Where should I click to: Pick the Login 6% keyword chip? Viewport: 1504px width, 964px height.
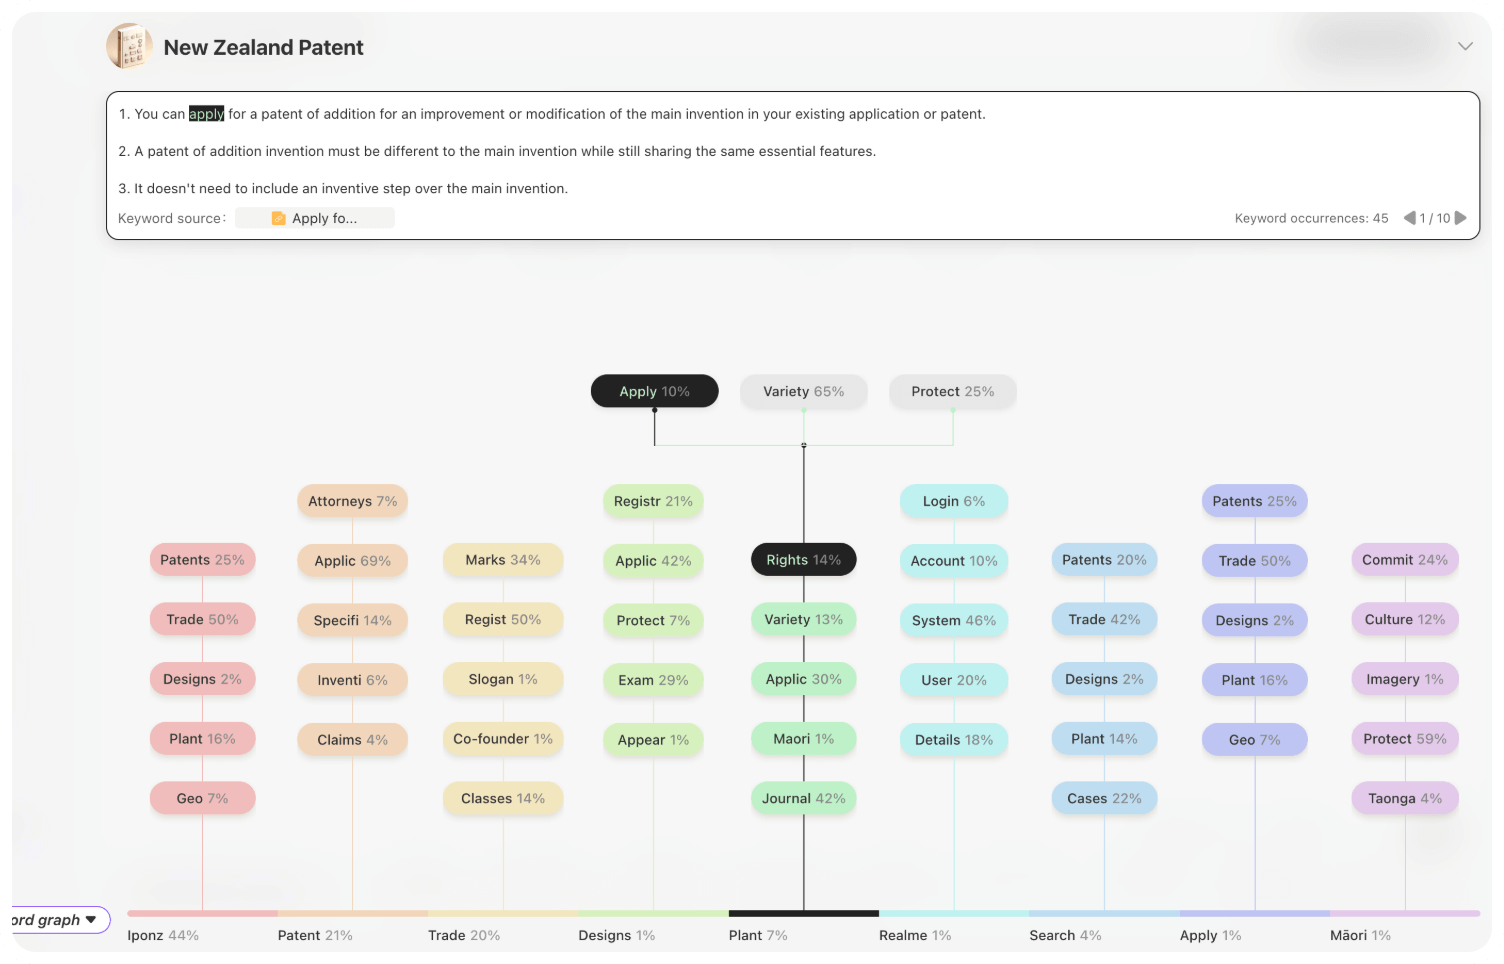point(953,501)
